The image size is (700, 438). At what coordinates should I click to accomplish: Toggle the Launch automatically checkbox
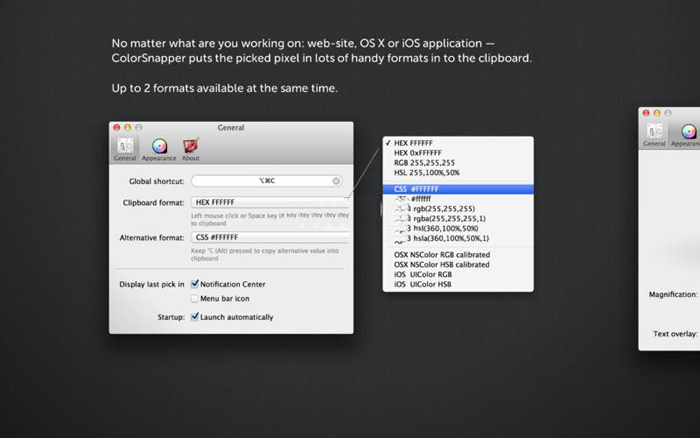(x=195, y=317)
